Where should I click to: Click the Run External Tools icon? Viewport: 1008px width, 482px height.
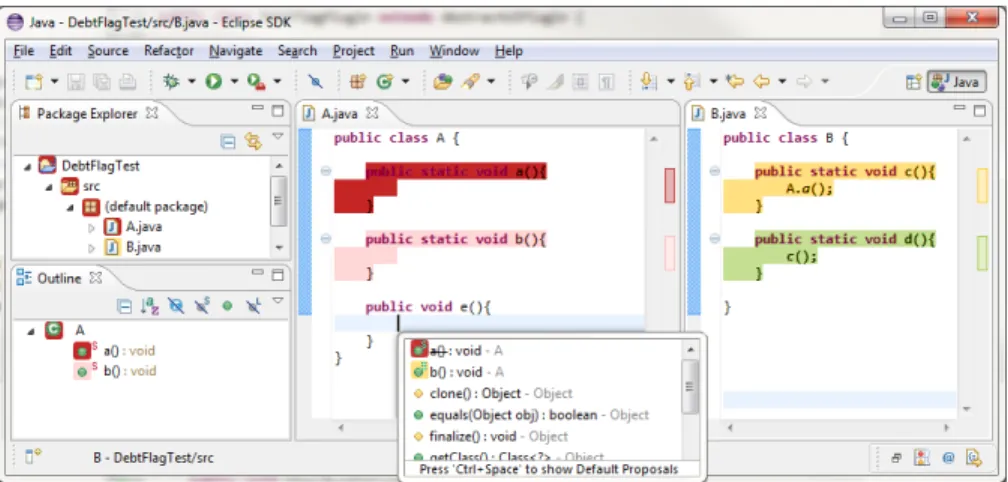click(x=256, y=82)
